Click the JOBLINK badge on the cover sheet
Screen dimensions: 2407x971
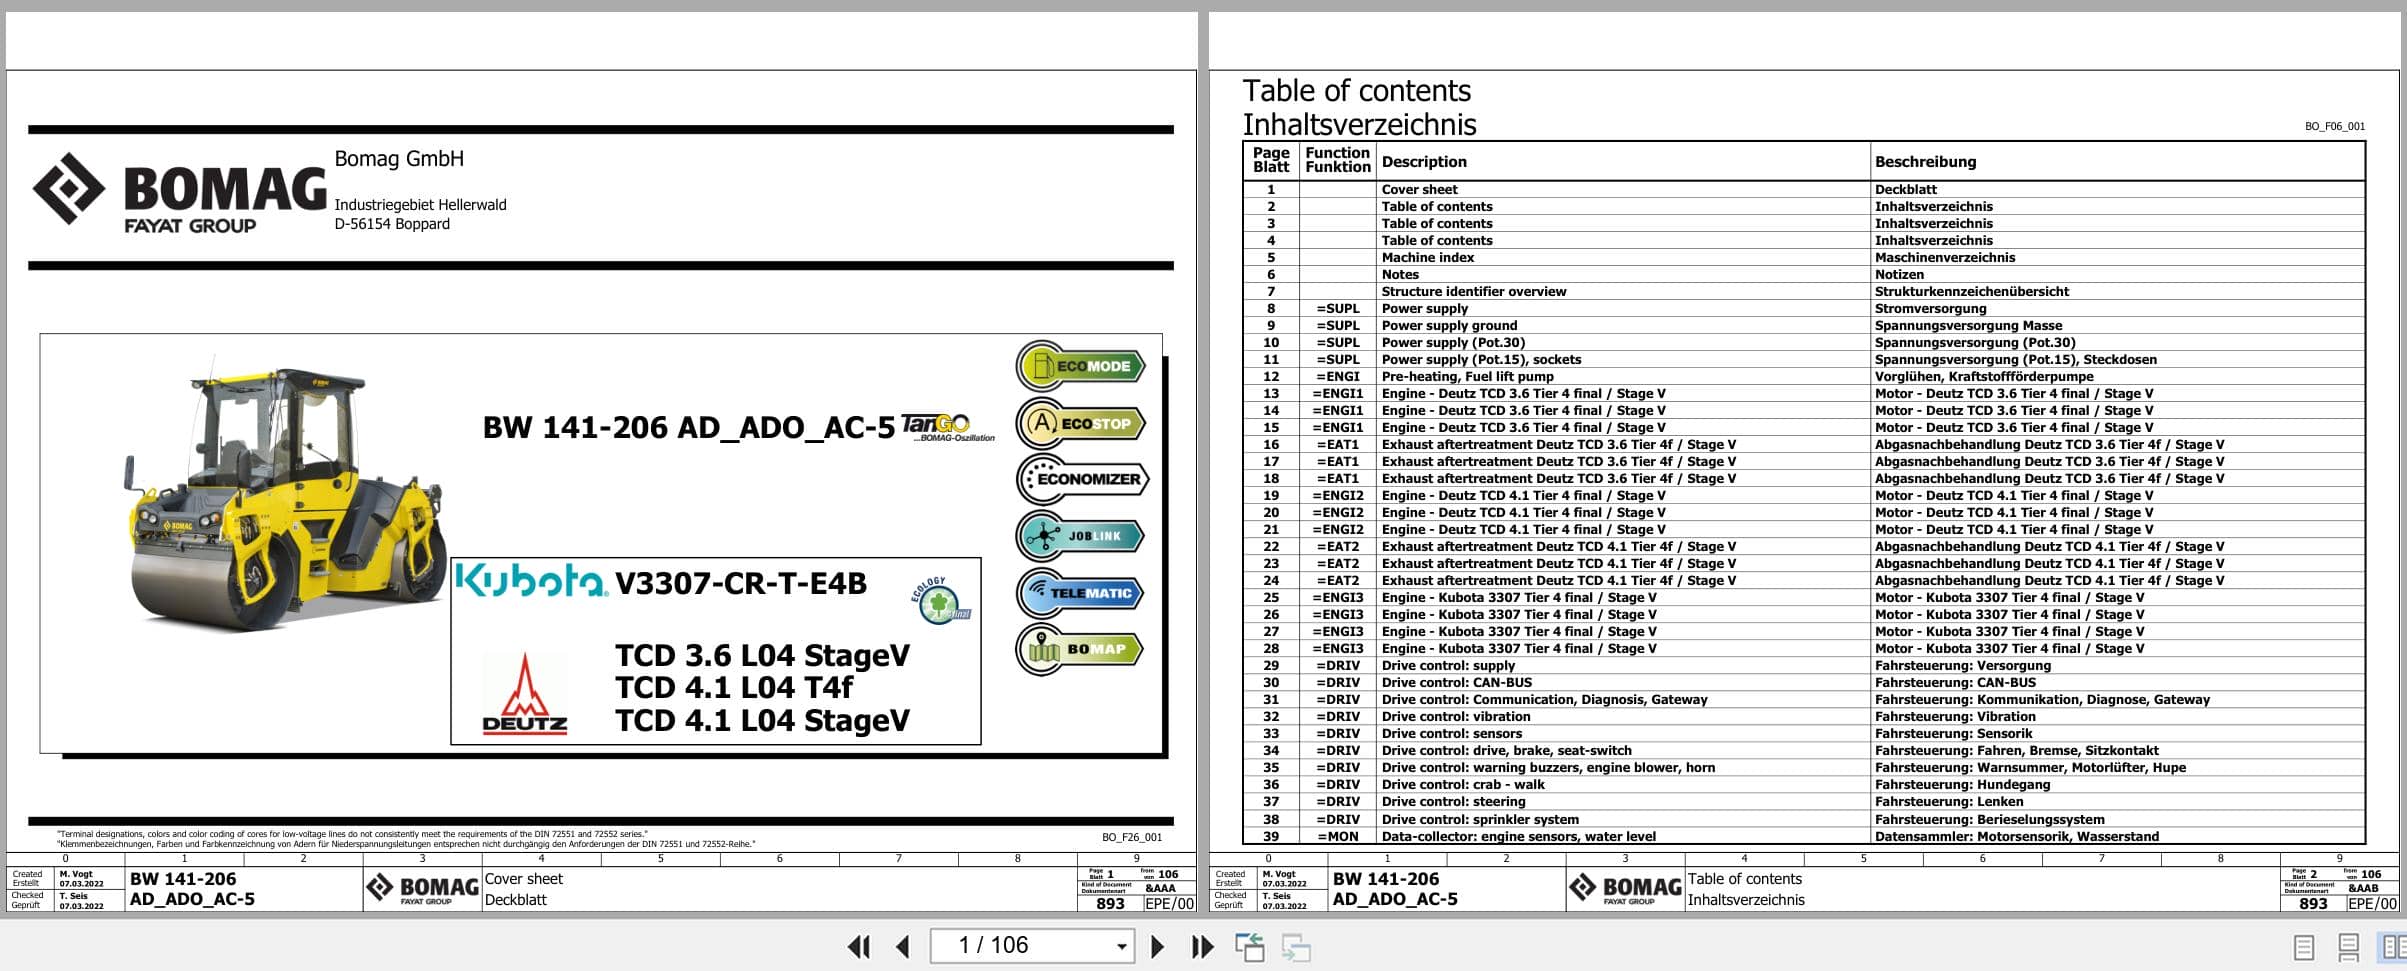[x=1080, y=536]
